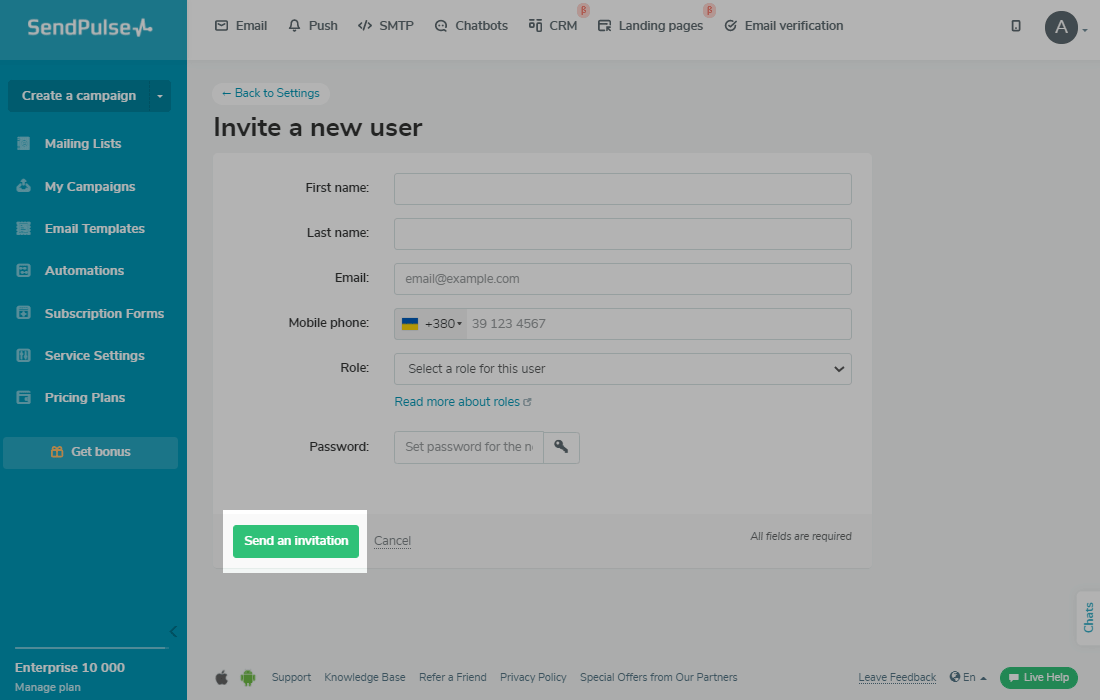The height and width of the screenshot is (700, 1100).
Task: Focus the Email input field
Action: tap(622, 279)
